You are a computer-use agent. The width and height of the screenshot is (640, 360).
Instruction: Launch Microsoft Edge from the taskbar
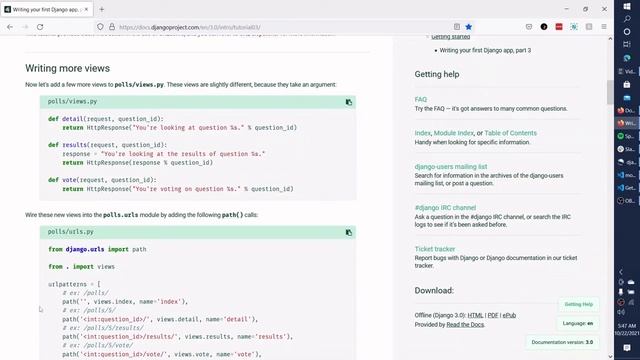pyautogui.click(x=627, y=58)
